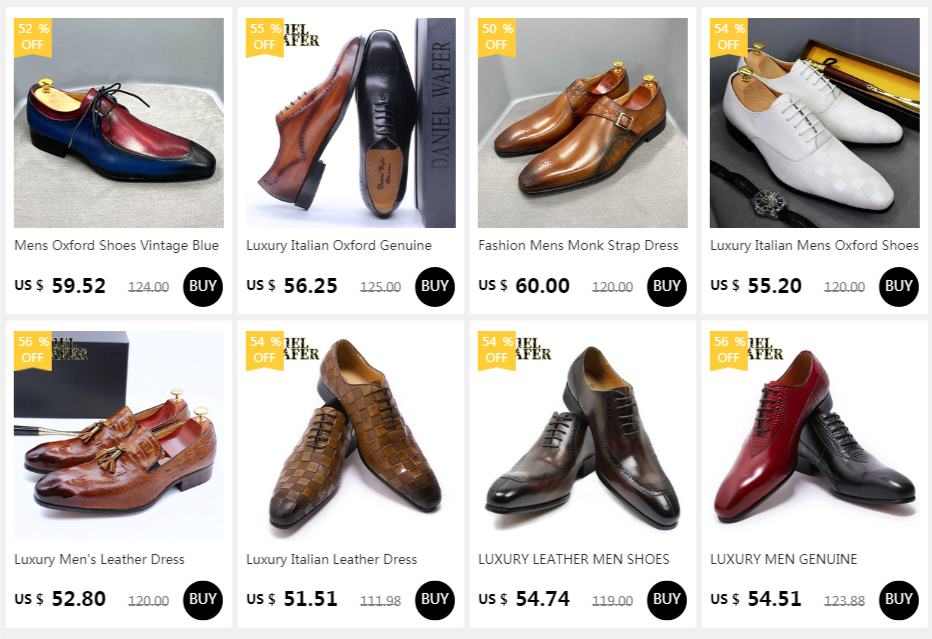Click the 56% OFF badge on tassel loafers
This screenshot has height=639, width=932.
tap(33, 350)
